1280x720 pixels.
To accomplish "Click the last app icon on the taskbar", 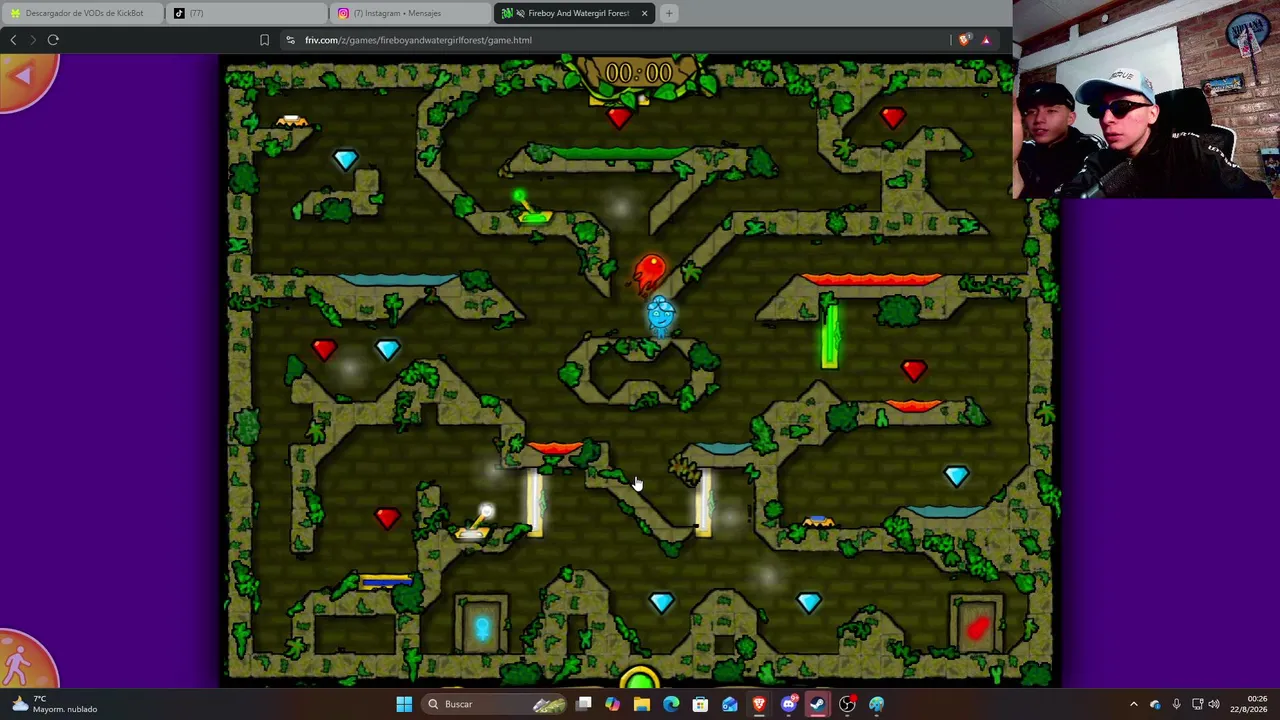I will coord(876,704).
